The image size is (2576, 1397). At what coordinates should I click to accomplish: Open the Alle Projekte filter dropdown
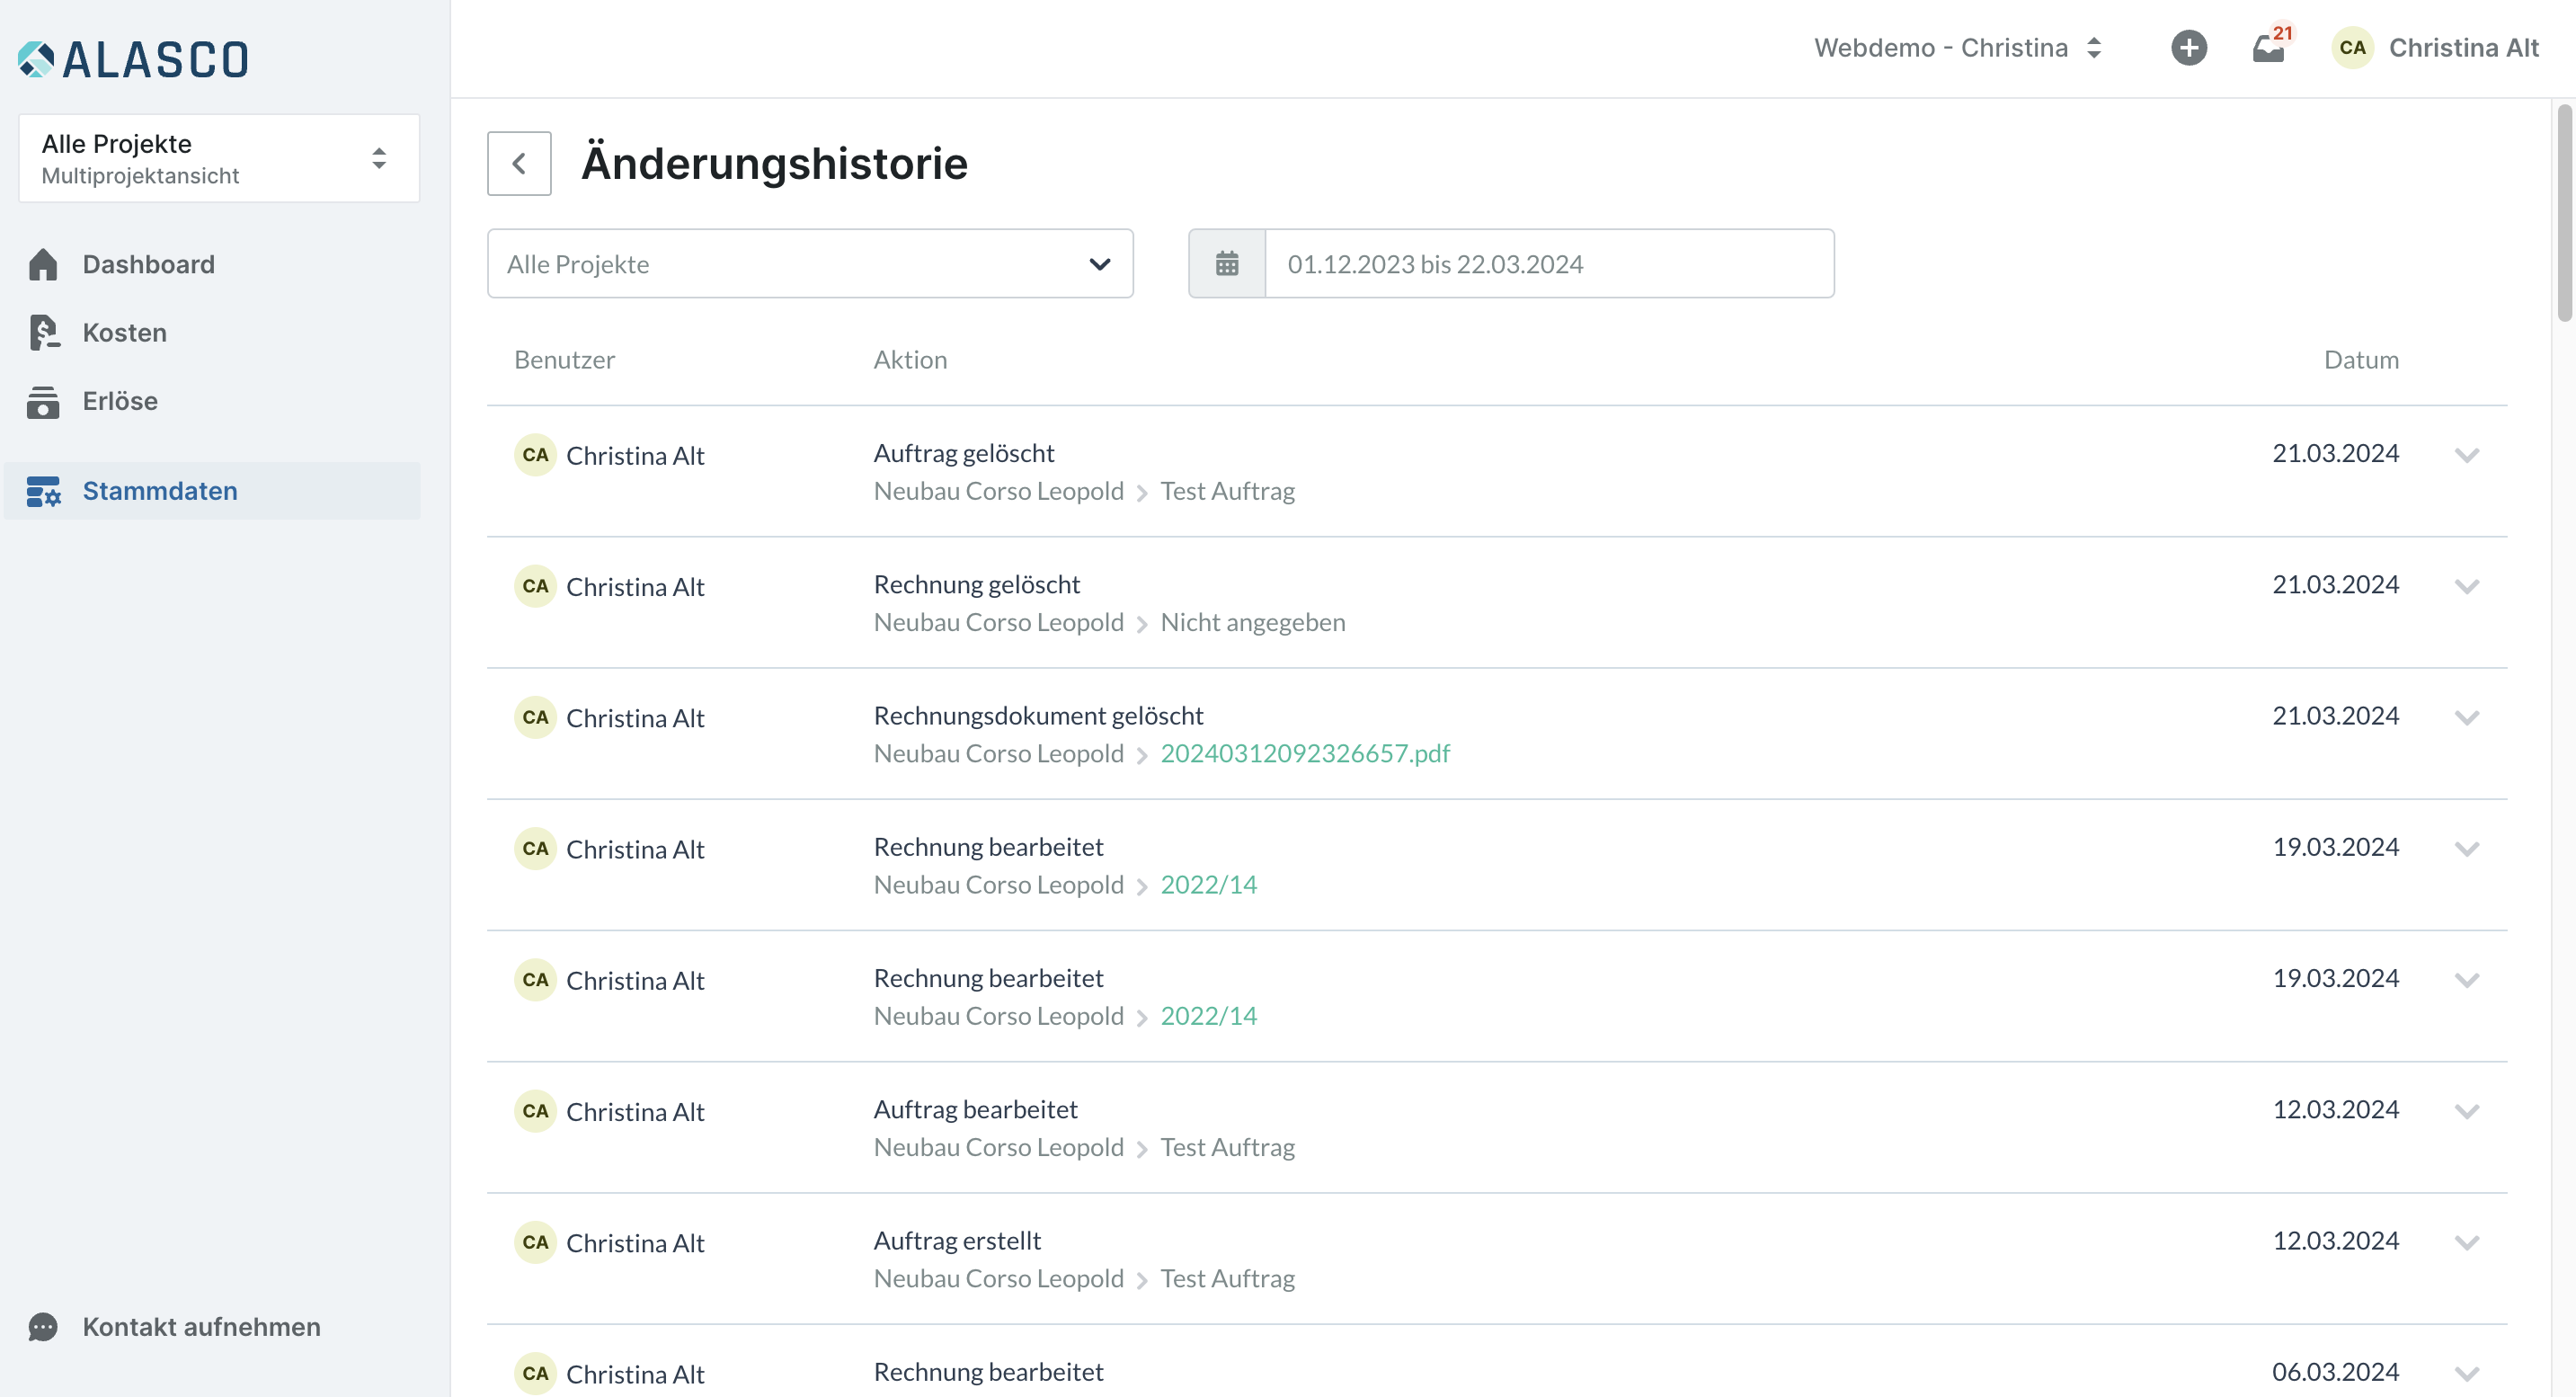click(x=809, y=264)
